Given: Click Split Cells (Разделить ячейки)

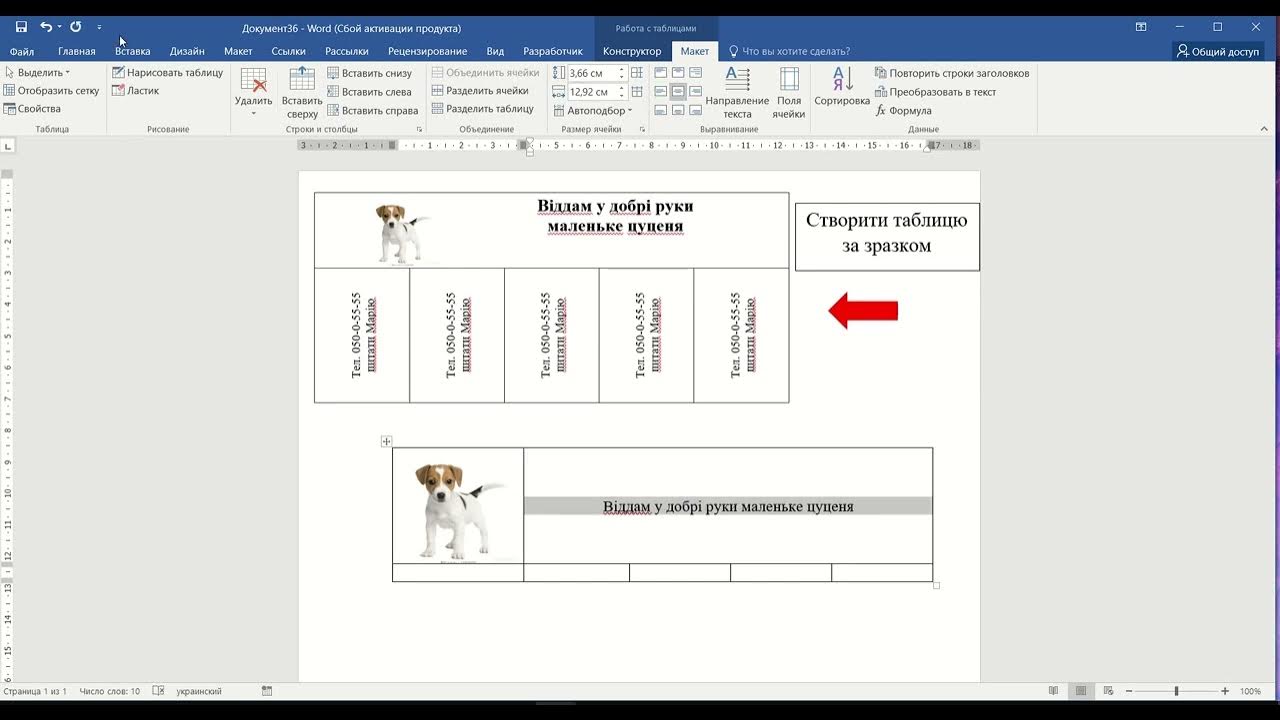Looking at the screenshot, I should (x=480, y=91).
